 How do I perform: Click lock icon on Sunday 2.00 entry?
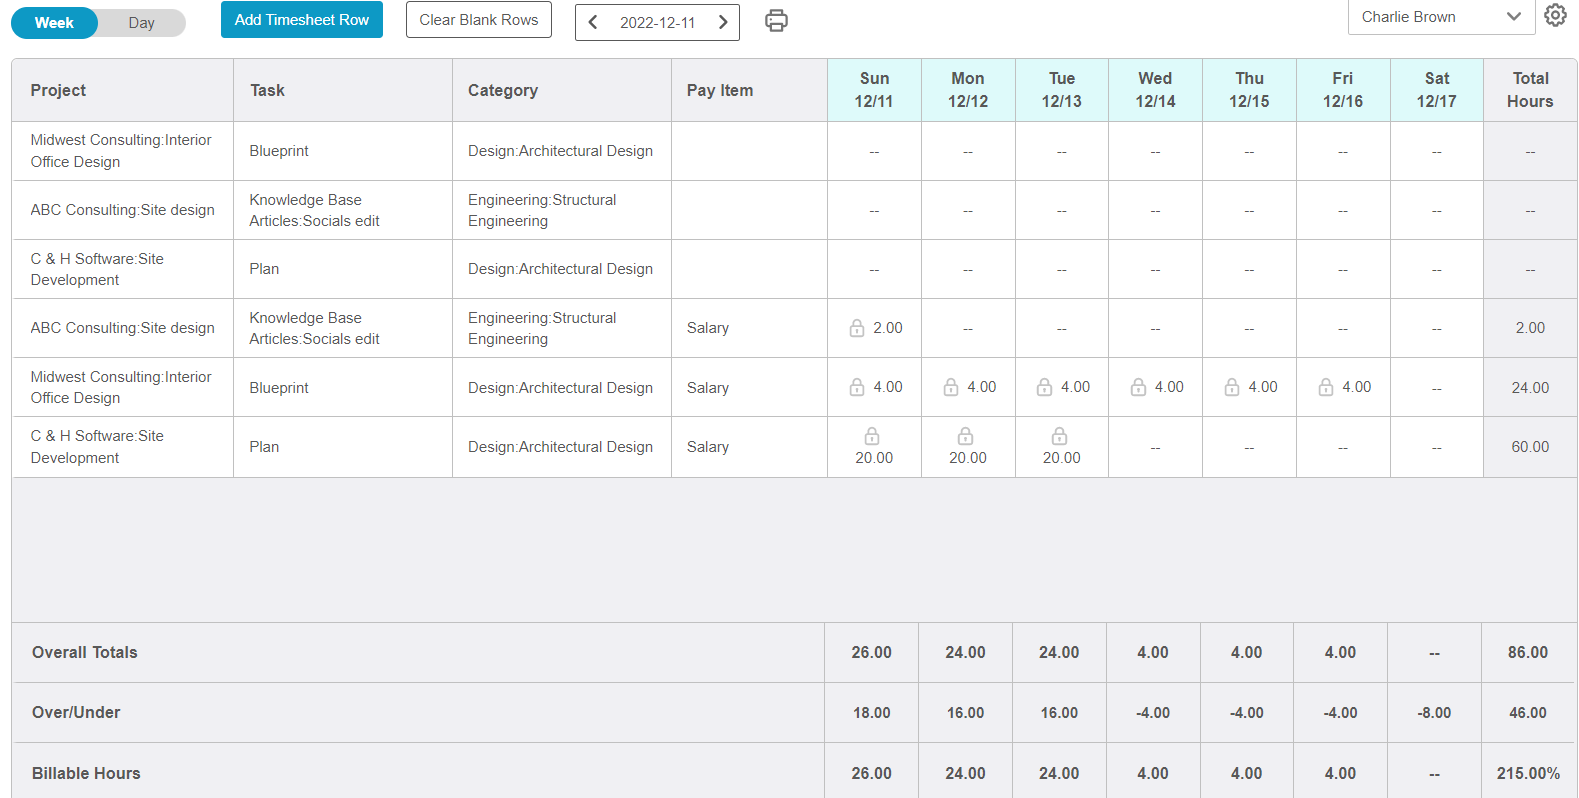[857, 328]
